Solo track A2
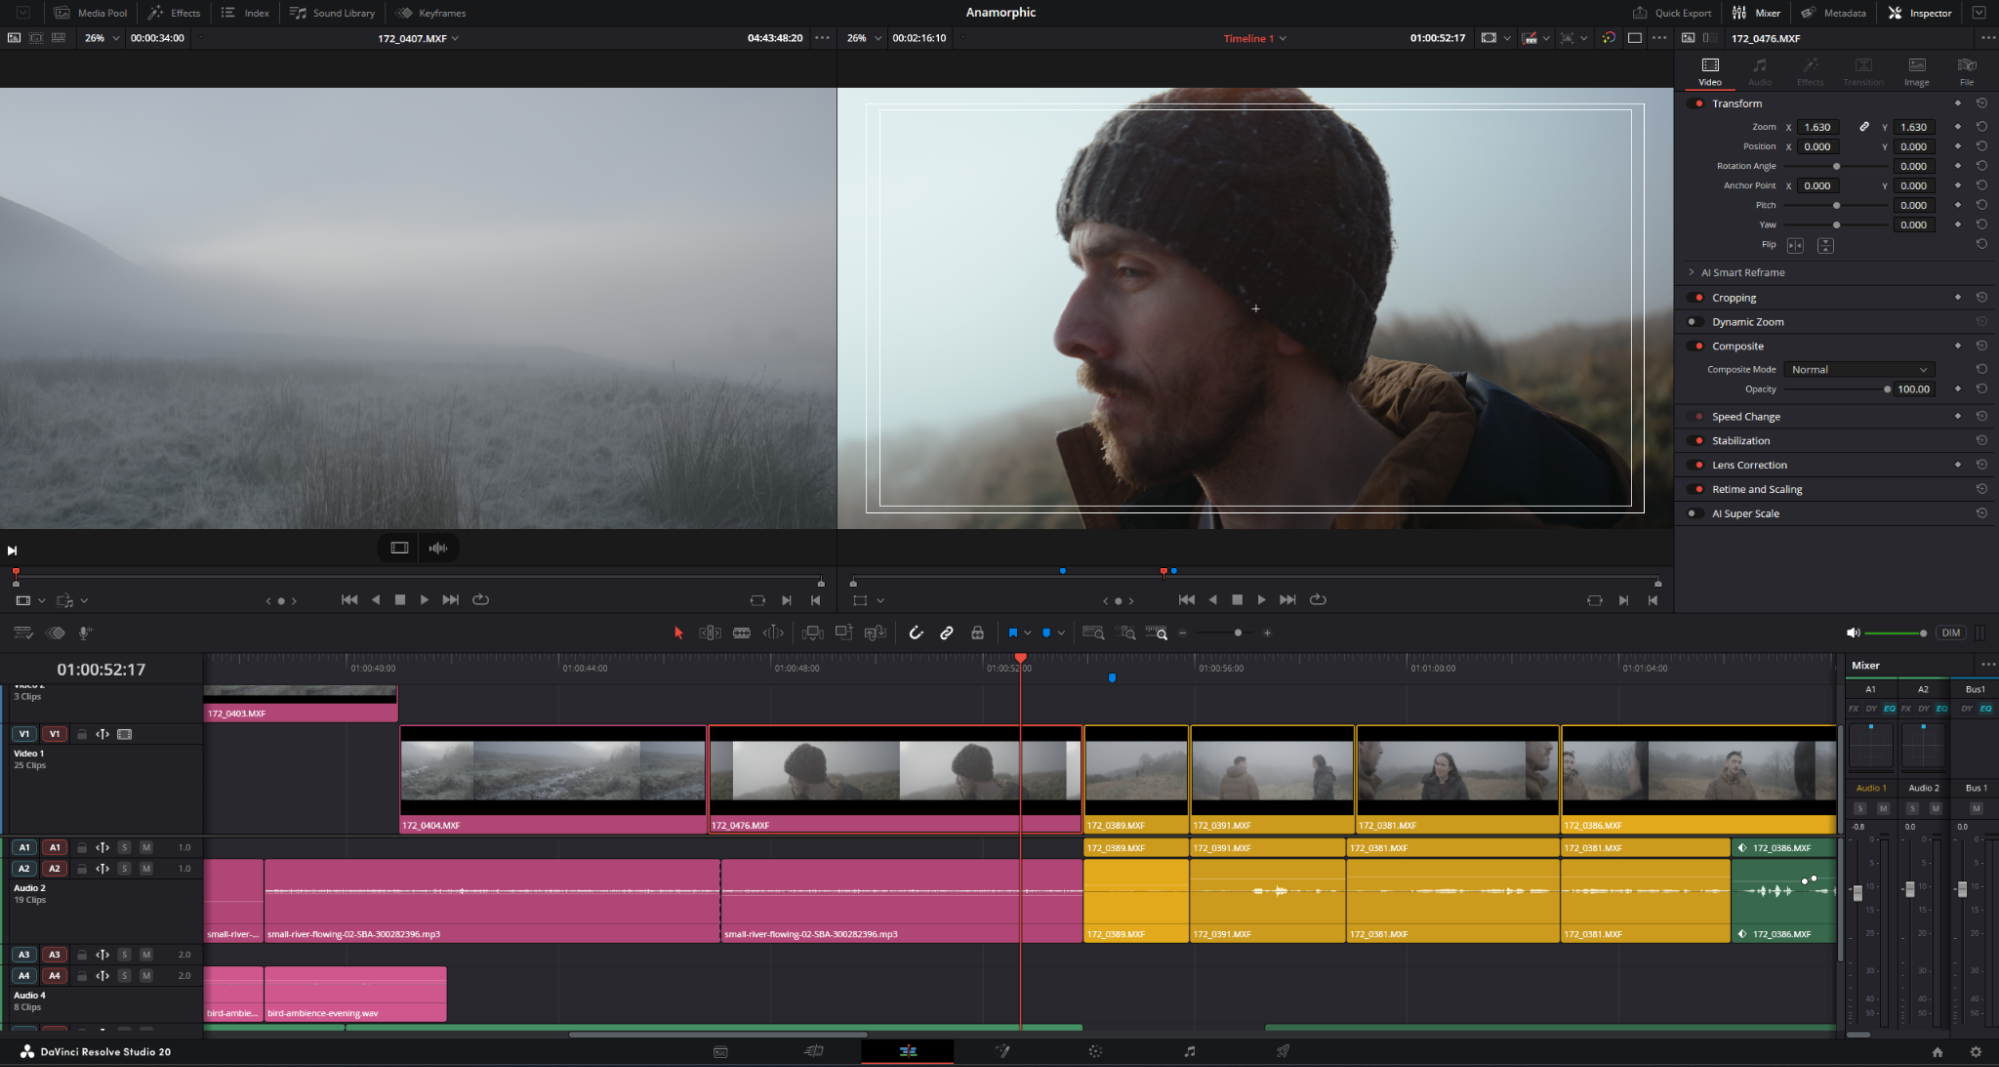1999x1067 pixels. pos(124,868)
